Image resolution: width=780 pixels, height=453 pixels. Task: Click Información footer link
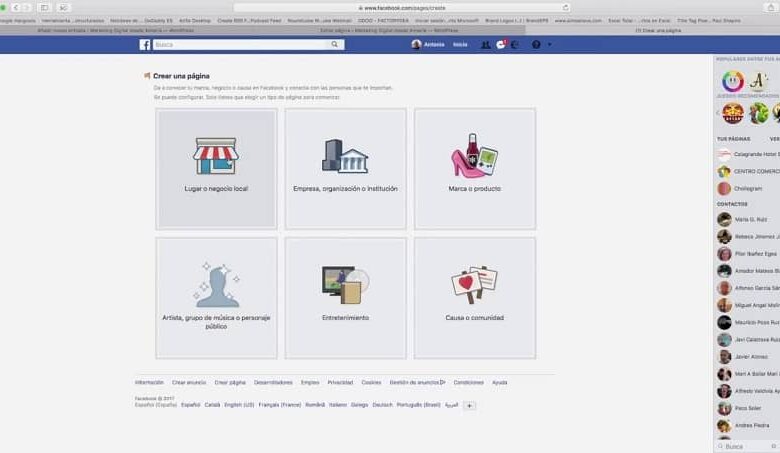pos(149,382)
